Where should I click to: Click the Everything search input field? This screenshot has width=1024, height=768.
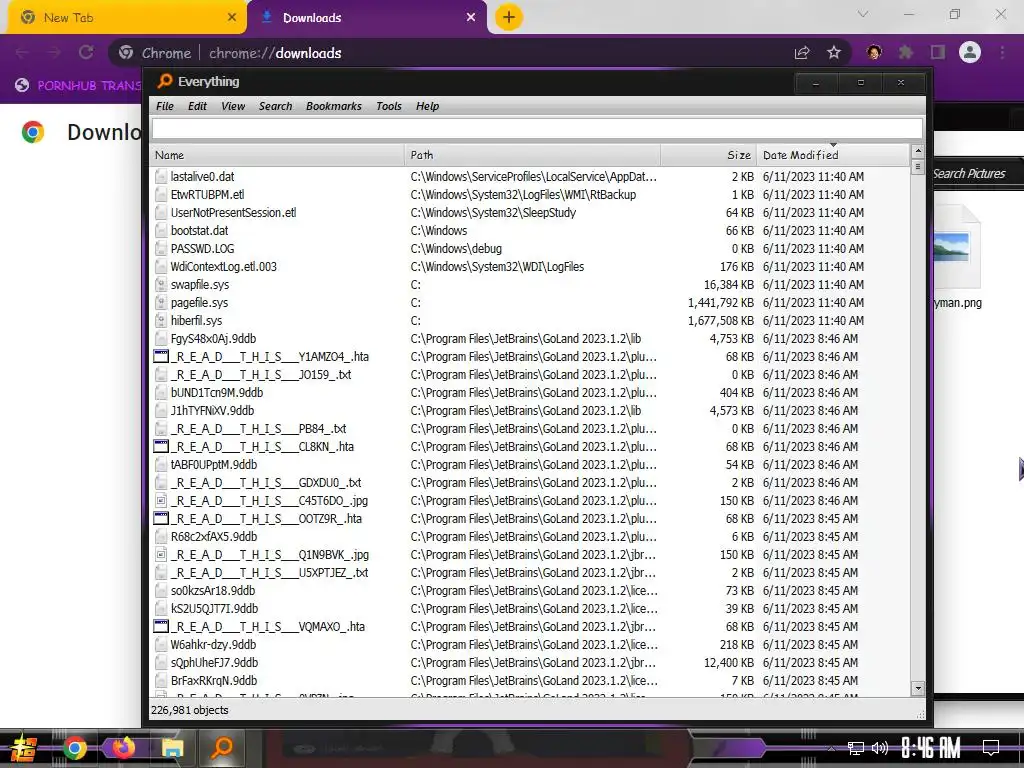pos(537,129)
